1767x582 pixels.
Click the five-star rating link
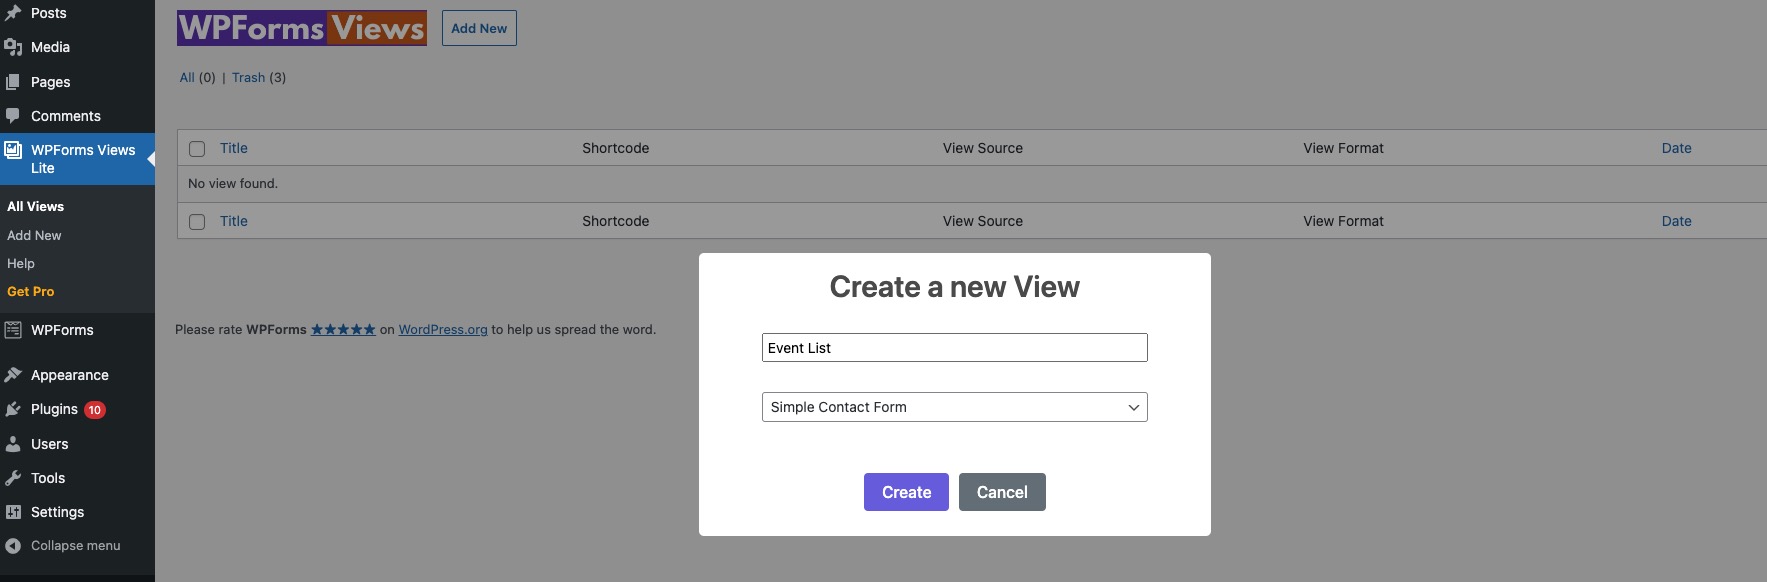tap(343, 329)
